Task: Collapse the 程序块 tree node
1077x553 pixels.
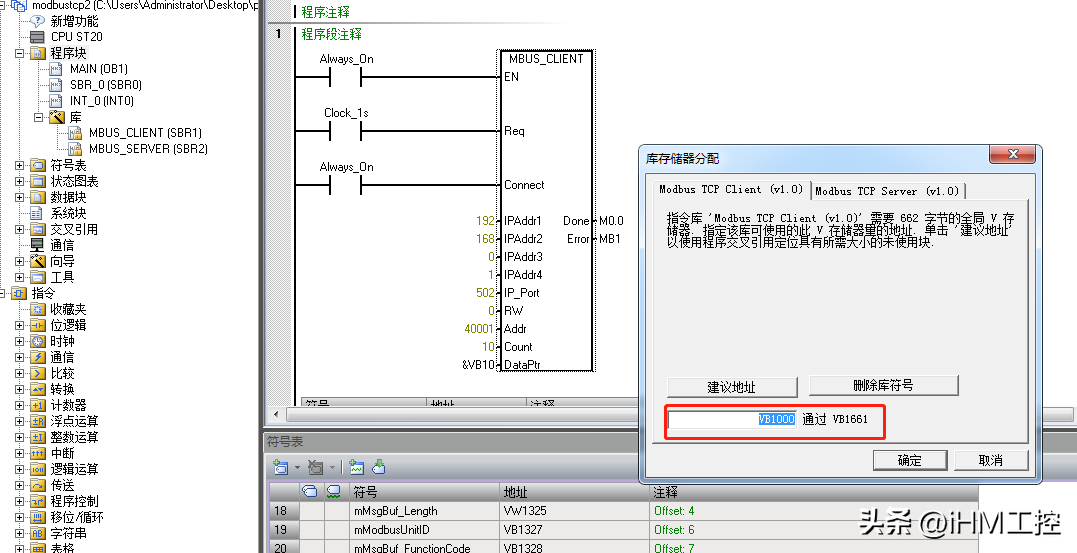Action: (x=20, y=53)
